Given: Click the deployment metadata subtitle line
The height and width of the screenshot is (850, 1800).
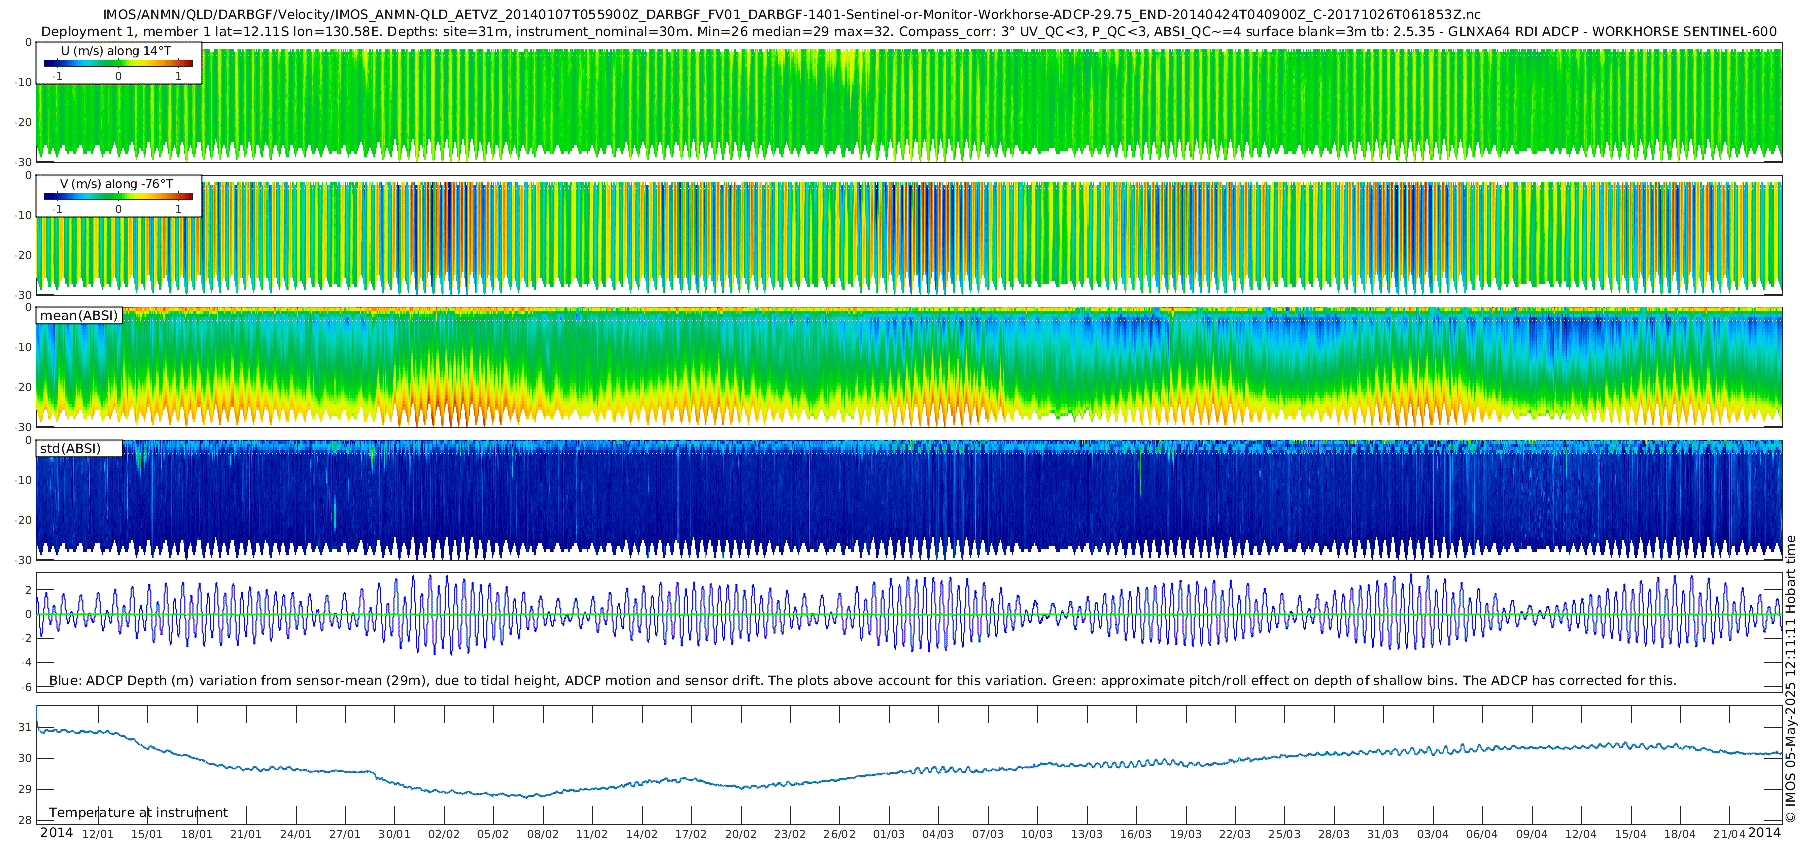Looking at the screenshot, I should click(909, 31).
